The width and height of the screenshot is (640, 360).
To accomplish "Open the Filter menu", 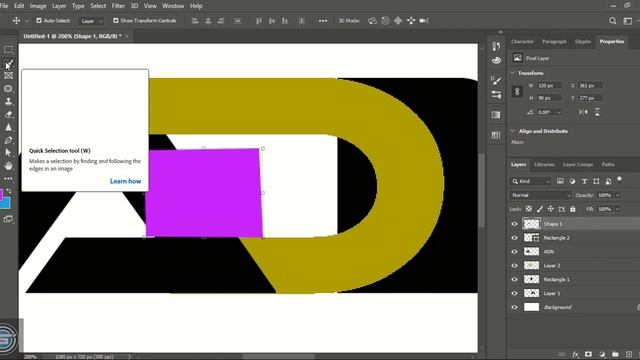I will coord(118,6).
